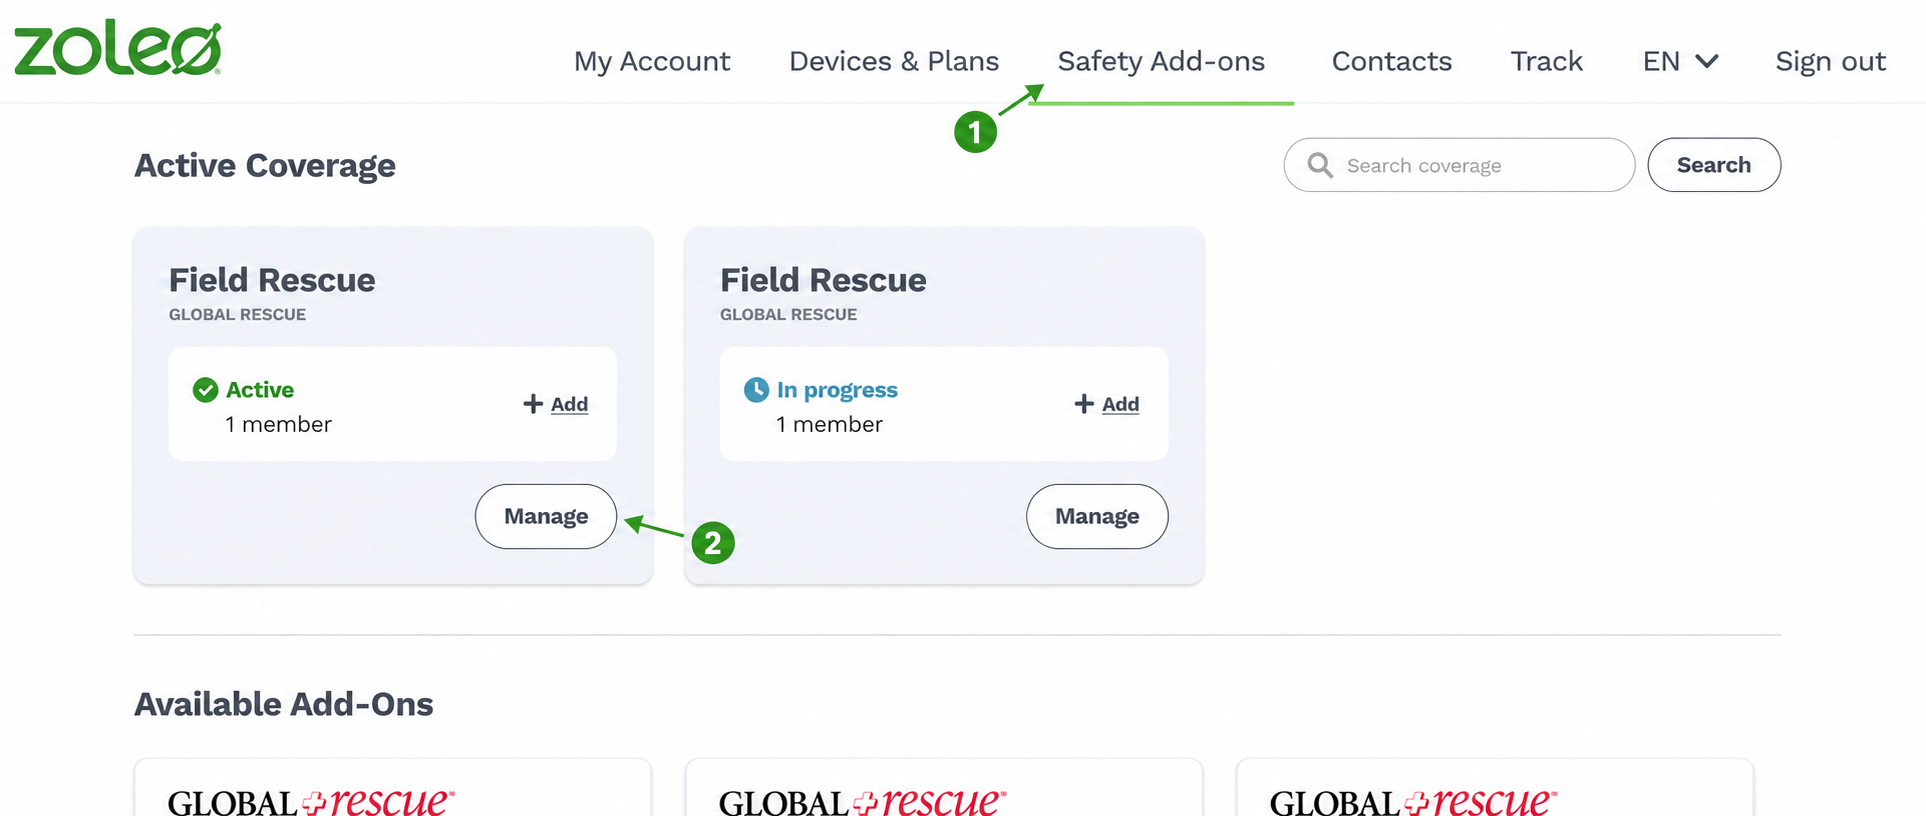Sign out of the account
The height and width of the screenshot is (816, 1926).
coord(1830,61)
